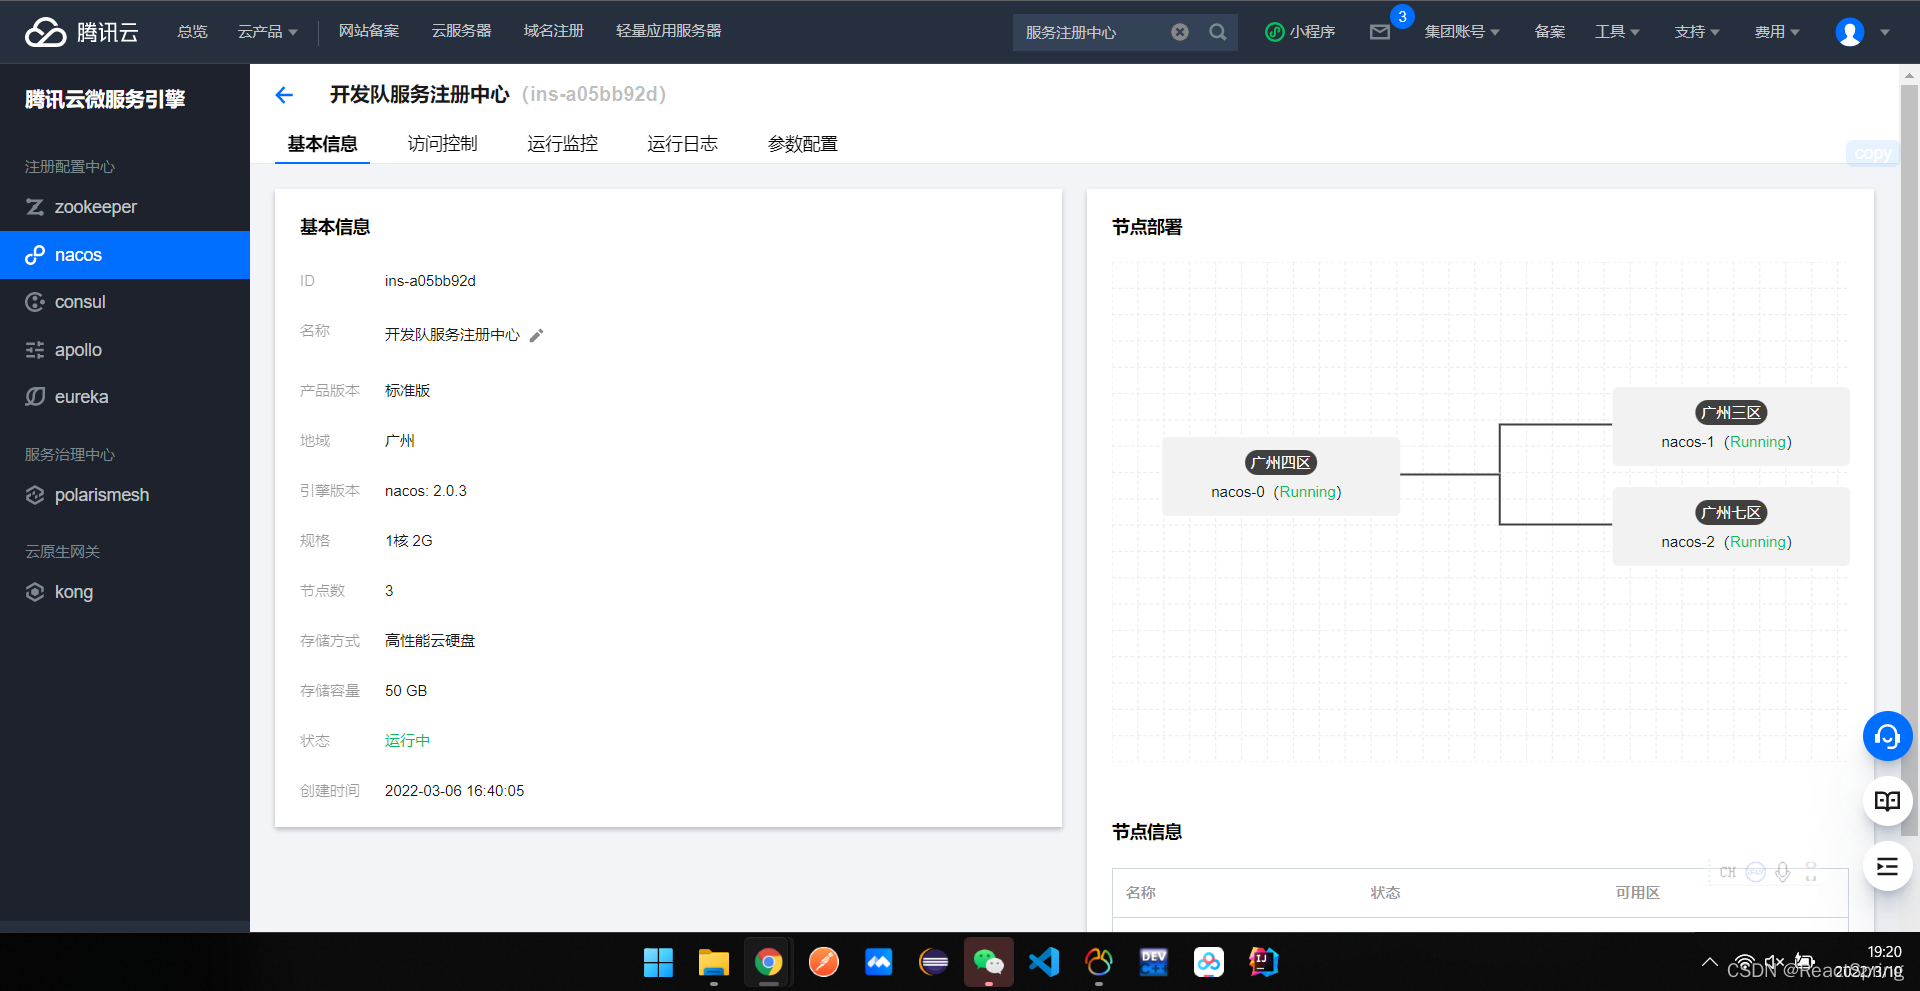1920x991 pixels.
Task: Open polarismesh service governance
Action: 99,494
